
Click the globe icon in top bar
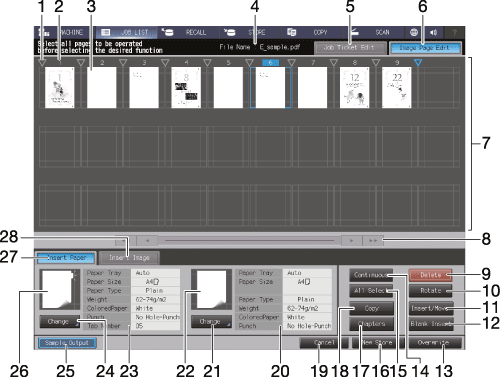coord(414,32)
